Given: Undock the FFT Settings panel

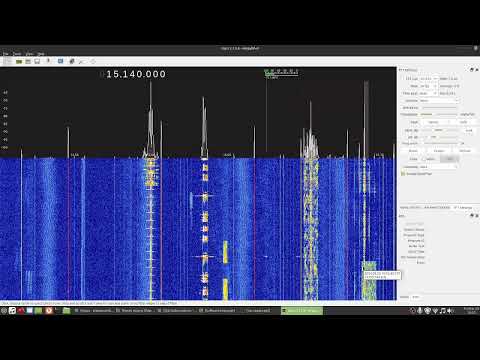Looking at the screenshot, I should pyautogui.click(x=472, y=70).
